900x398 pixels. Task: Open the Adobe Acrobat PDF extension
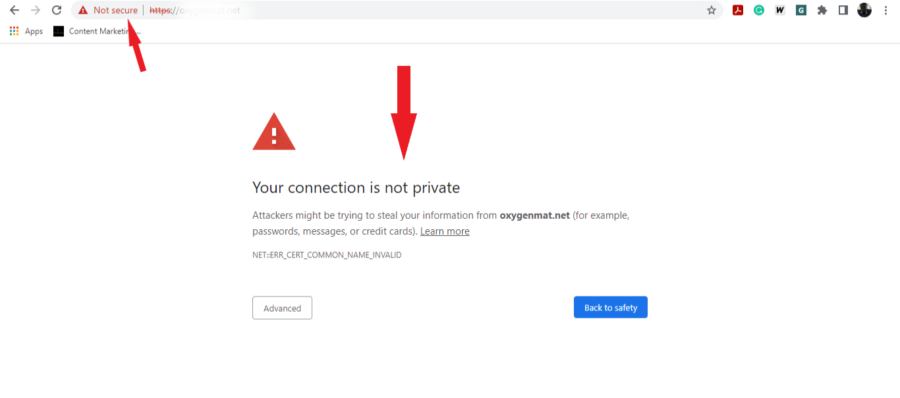tap(738, 10)
